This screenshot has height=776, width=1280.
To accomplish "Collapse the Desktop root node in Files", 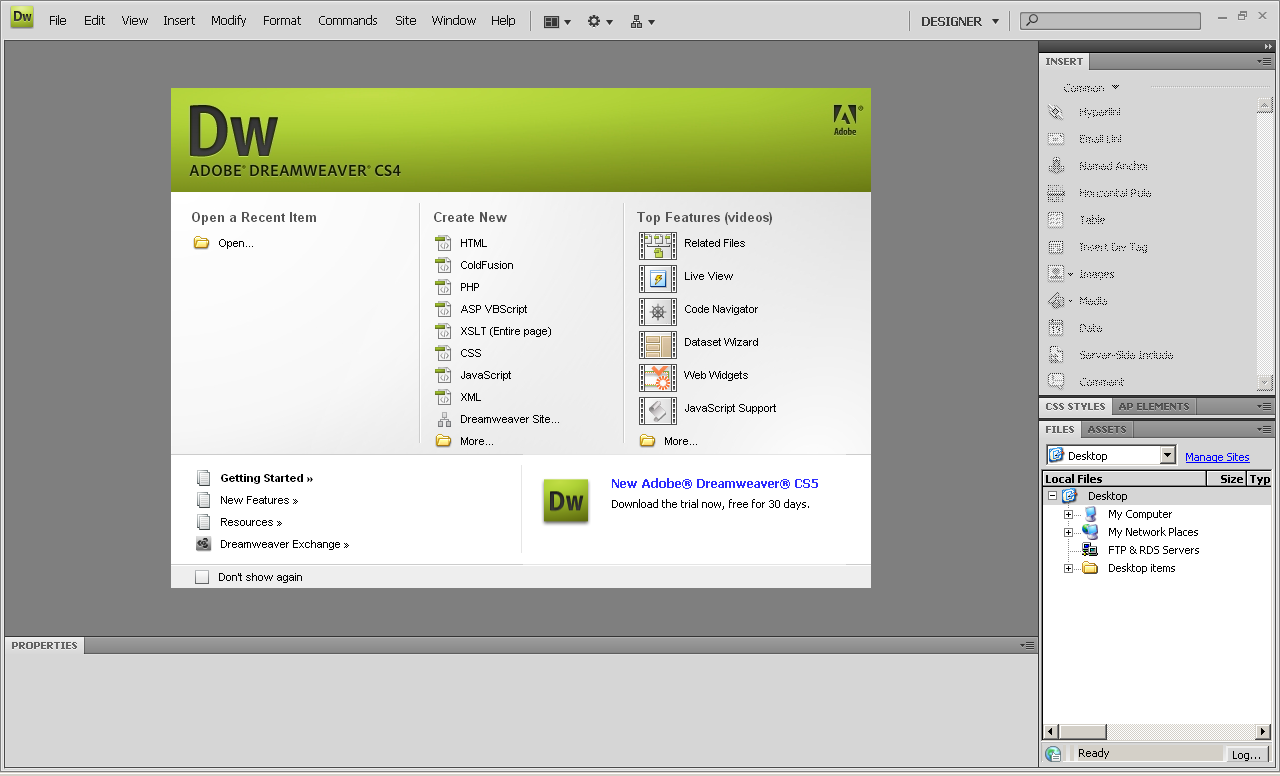I will point(1052,496).
